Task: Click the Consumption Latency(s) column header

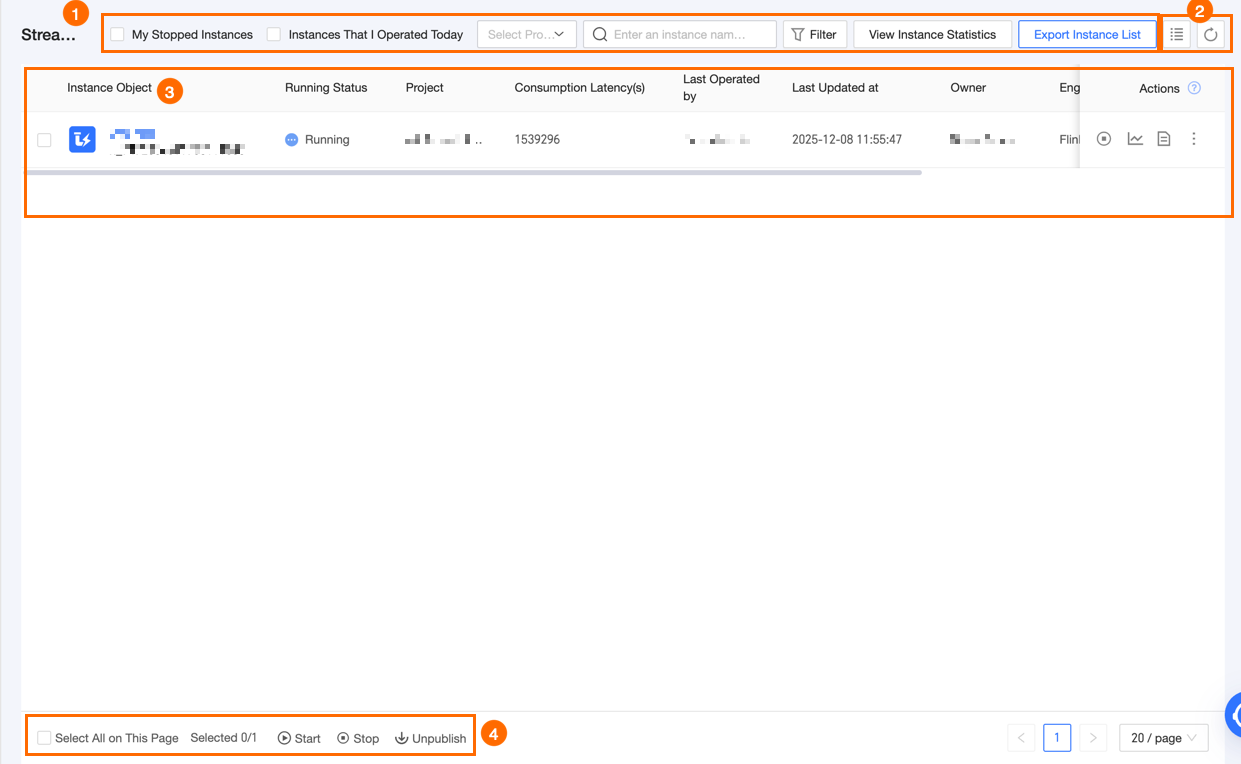Action: click(579, 88)
